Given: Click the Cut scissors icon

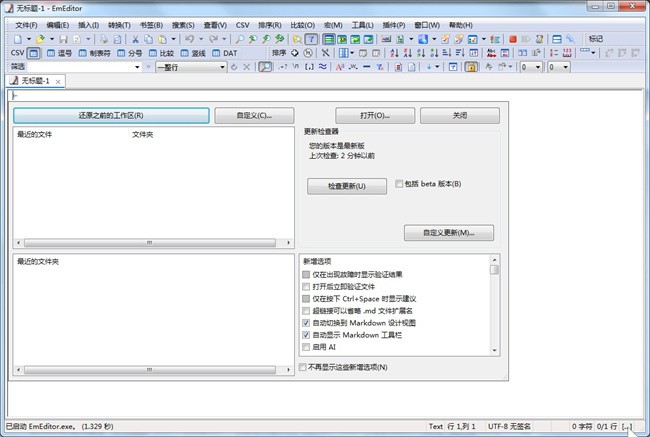Looking at the screenshot, I should [133, 39].
